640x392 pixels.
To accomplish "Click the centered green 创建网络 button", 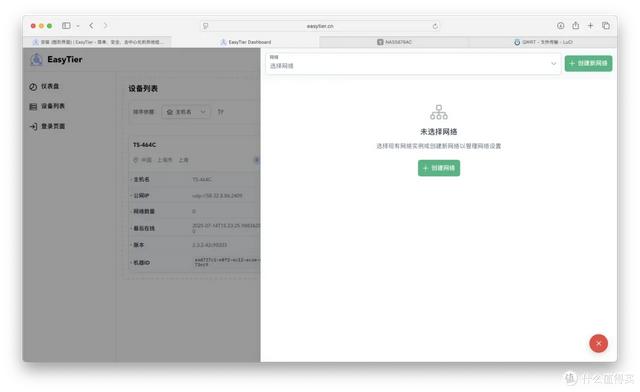I will click(x=439, y=168).
